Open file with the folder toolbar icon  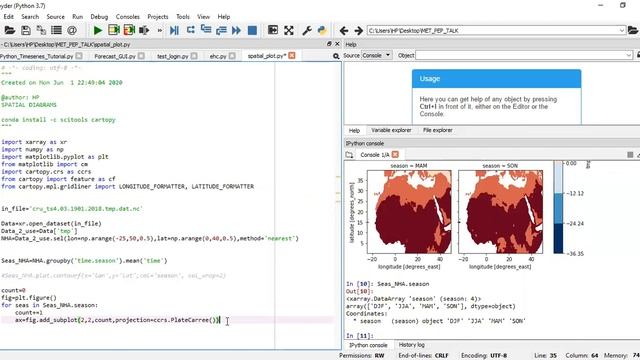(9, 30)
